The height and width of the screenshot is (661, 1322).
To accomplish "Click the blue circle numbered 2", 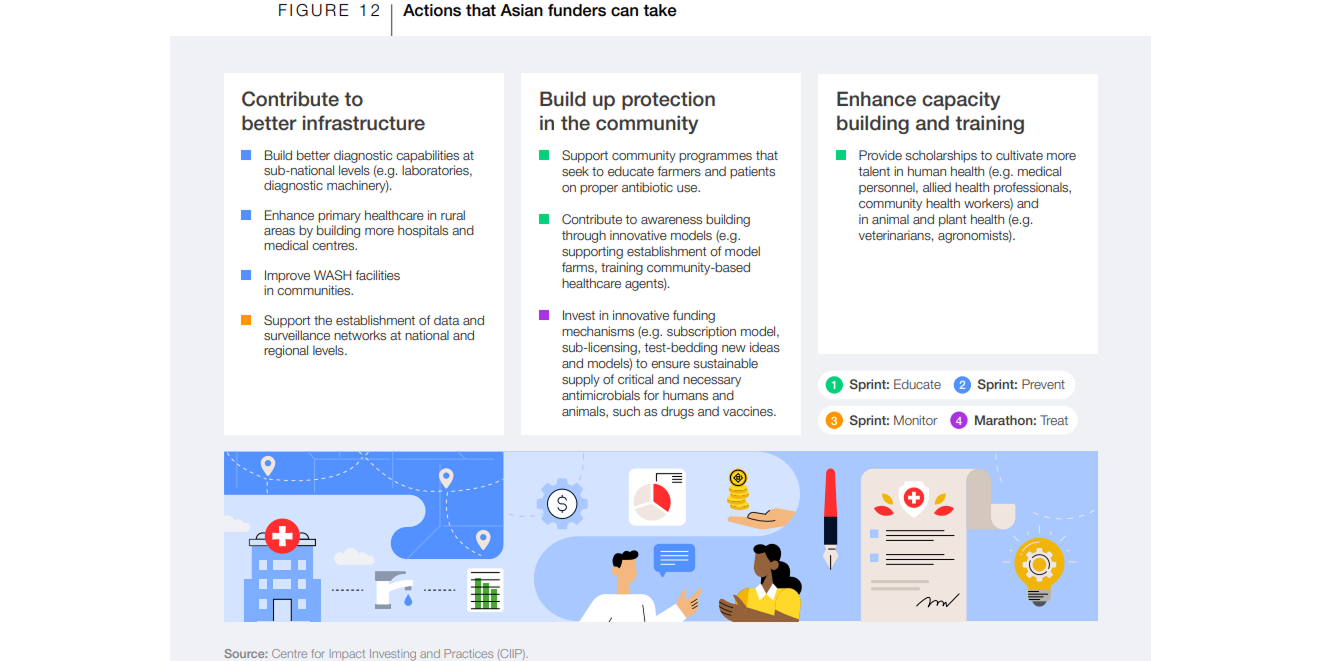I will coord(962,385).
